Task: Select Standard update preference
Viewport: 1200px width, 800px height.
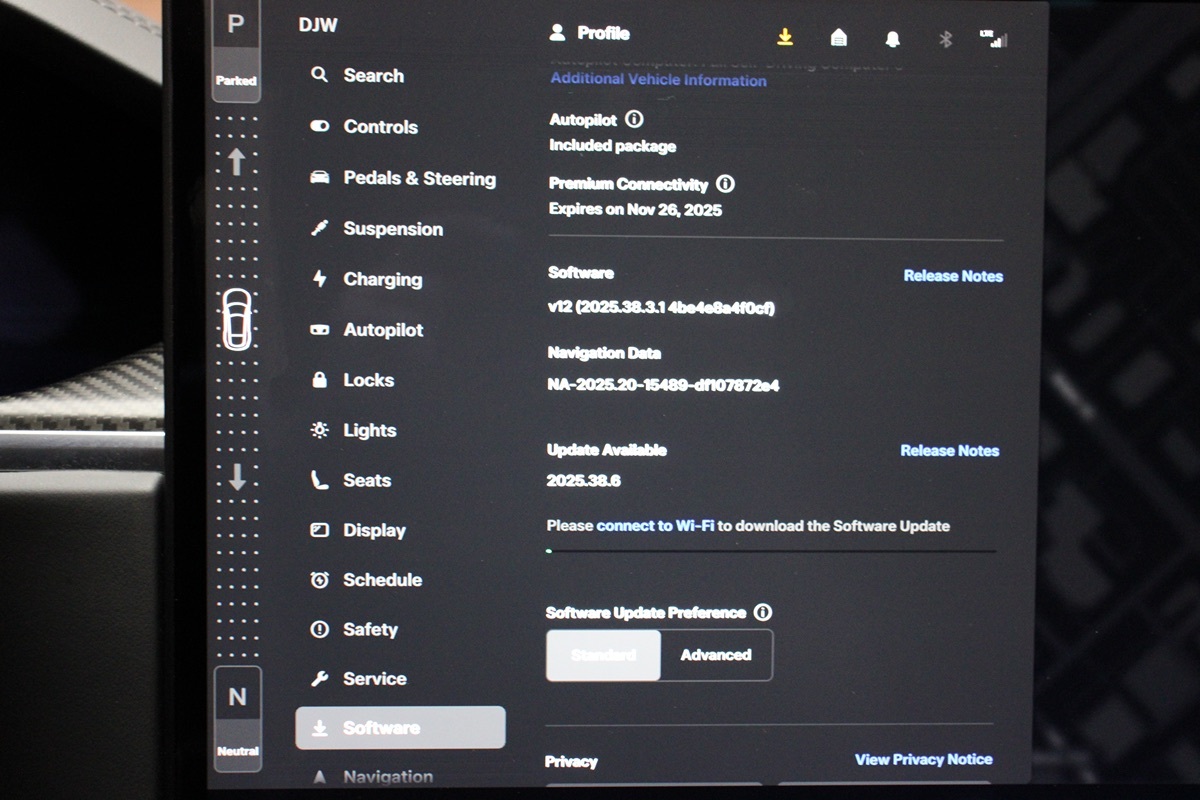Action: click(603, 655)
